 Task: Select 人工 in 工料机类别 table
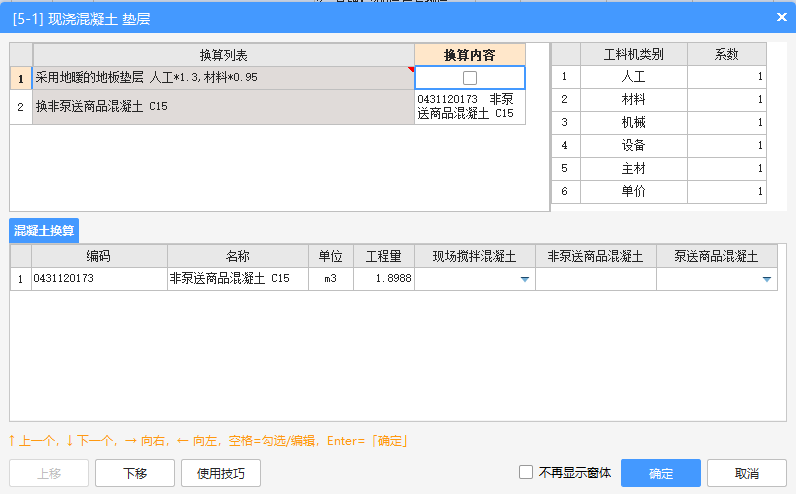(x=634, y=77)
